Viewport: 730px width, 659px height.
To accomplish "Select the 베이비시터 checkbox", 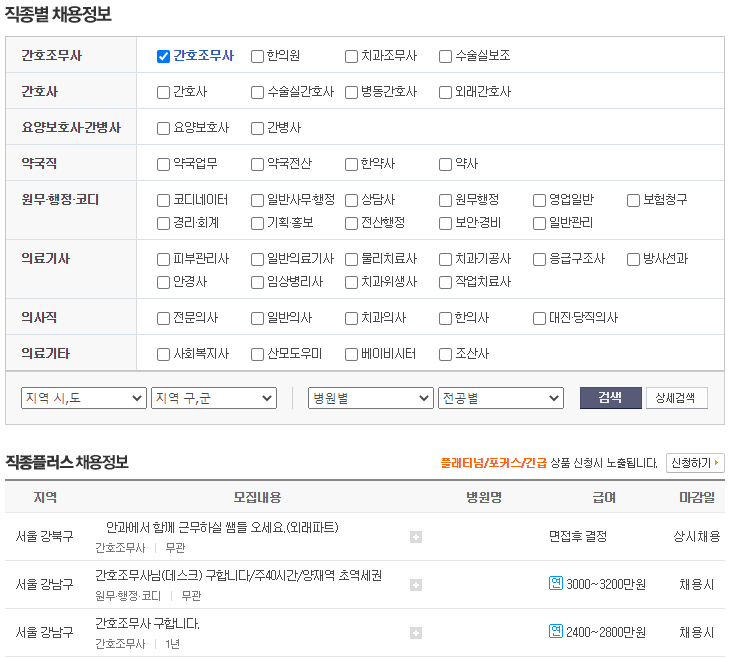I will [x=351, y=354].
